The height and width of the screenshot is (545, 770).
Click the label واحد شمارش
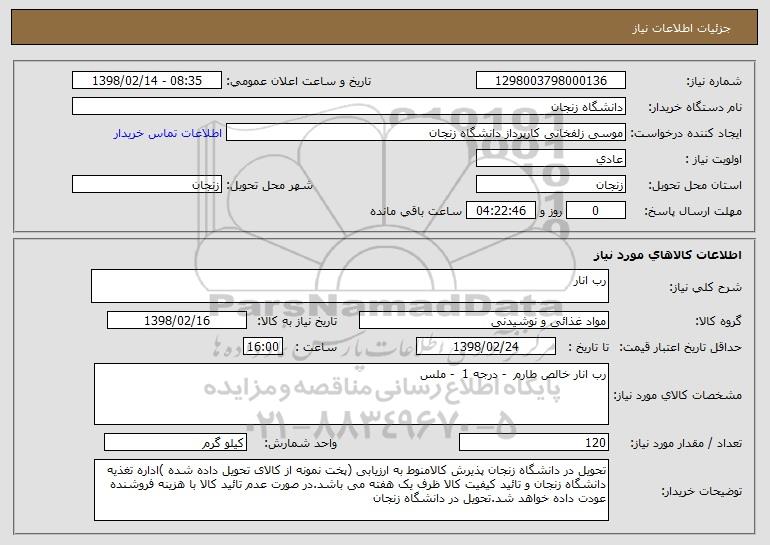301,443
